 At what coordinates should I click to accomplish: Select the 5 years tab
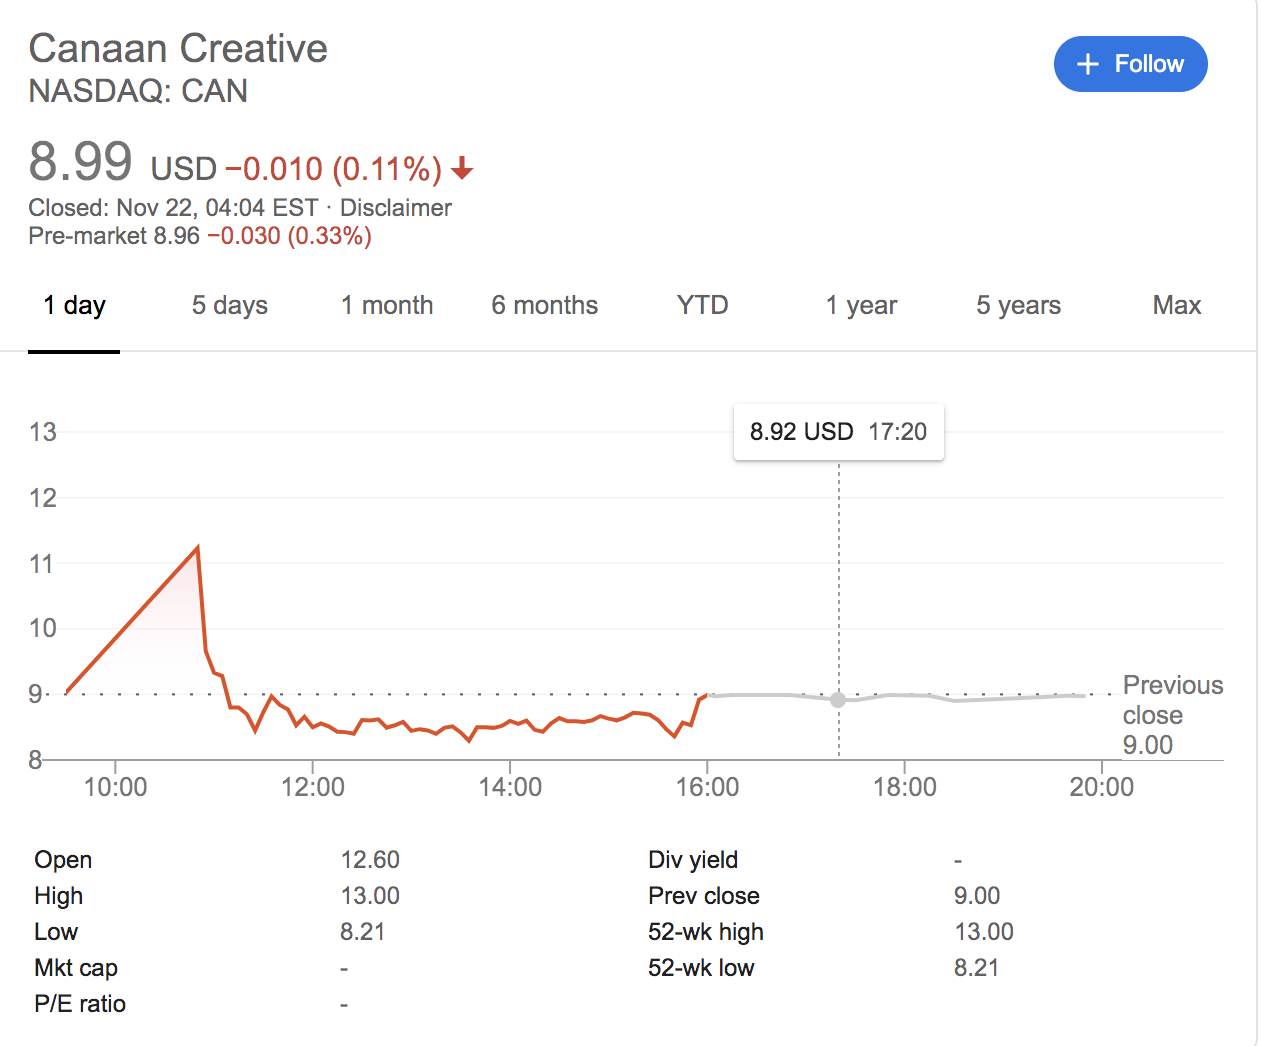coord(1018,305)
